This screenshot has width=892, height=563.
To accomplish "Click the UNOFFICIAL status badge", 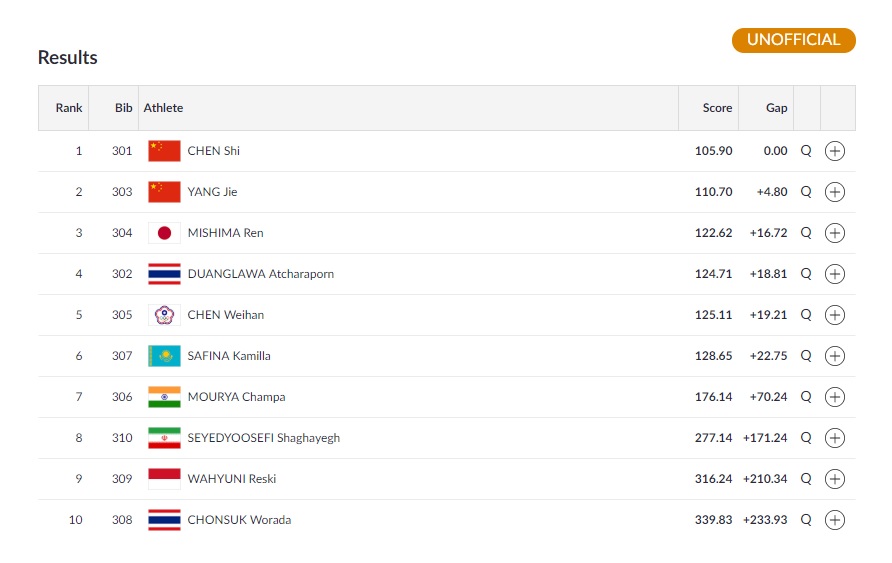I will tap(794, 40).
